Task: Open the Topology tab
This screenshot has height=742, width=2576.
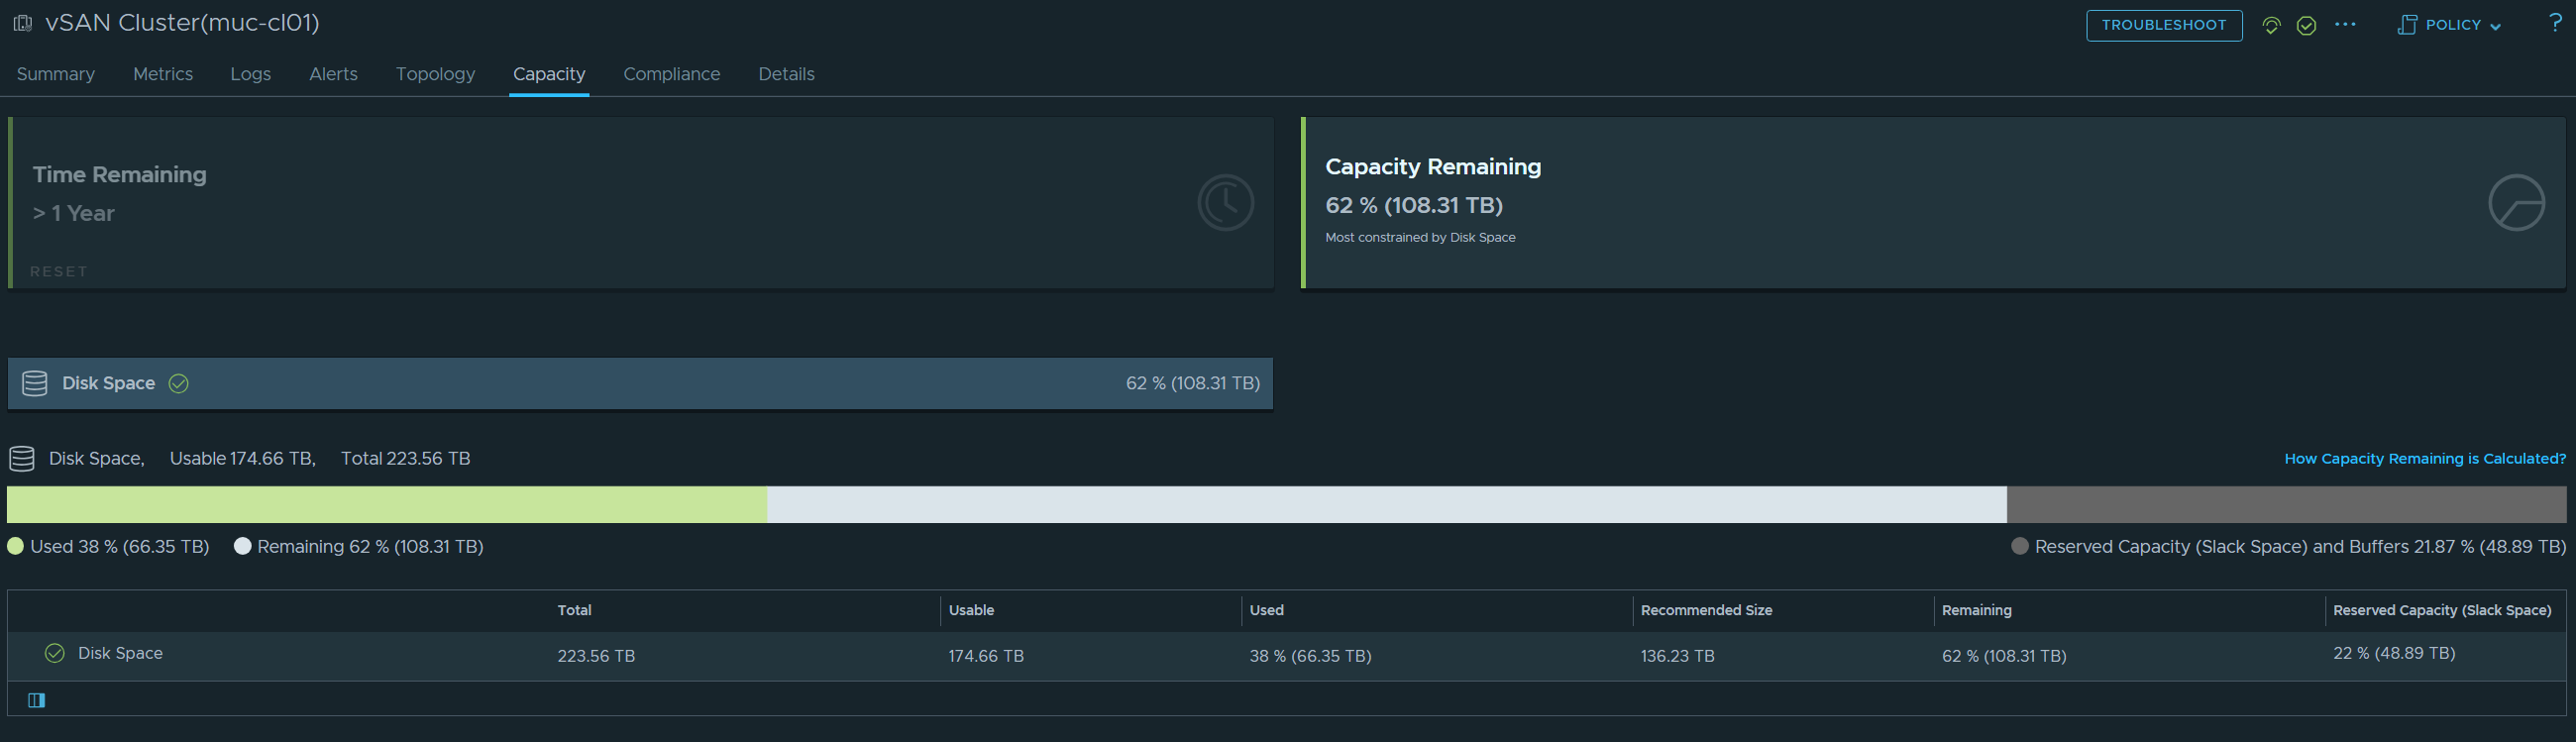Action: [435, 74]
